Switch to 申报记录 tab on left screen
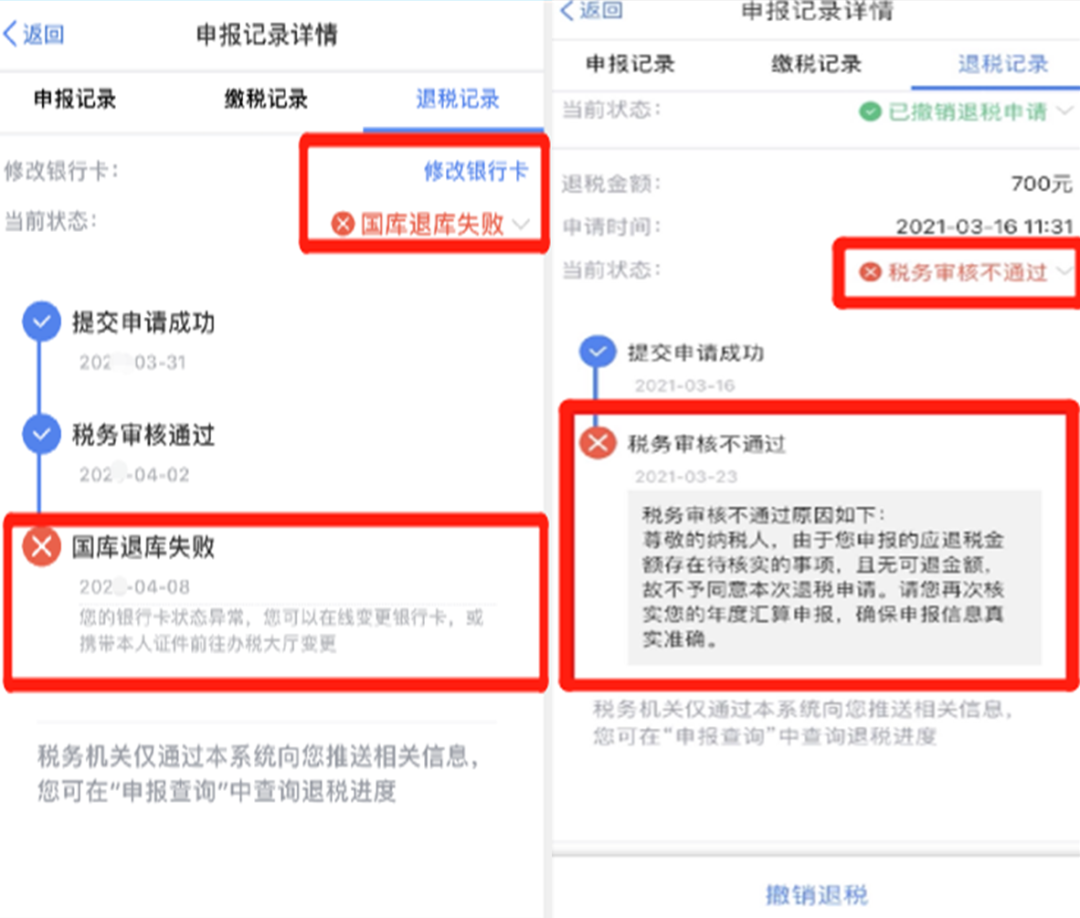 [x=74, y=99]
